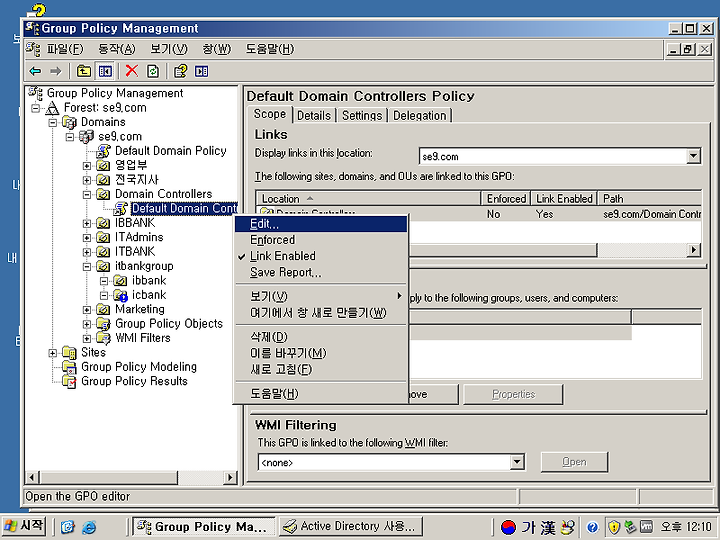This screenshot has width=720, height=540.
Task: Collapse the Domains tree node
Action: tap(53, 123)
